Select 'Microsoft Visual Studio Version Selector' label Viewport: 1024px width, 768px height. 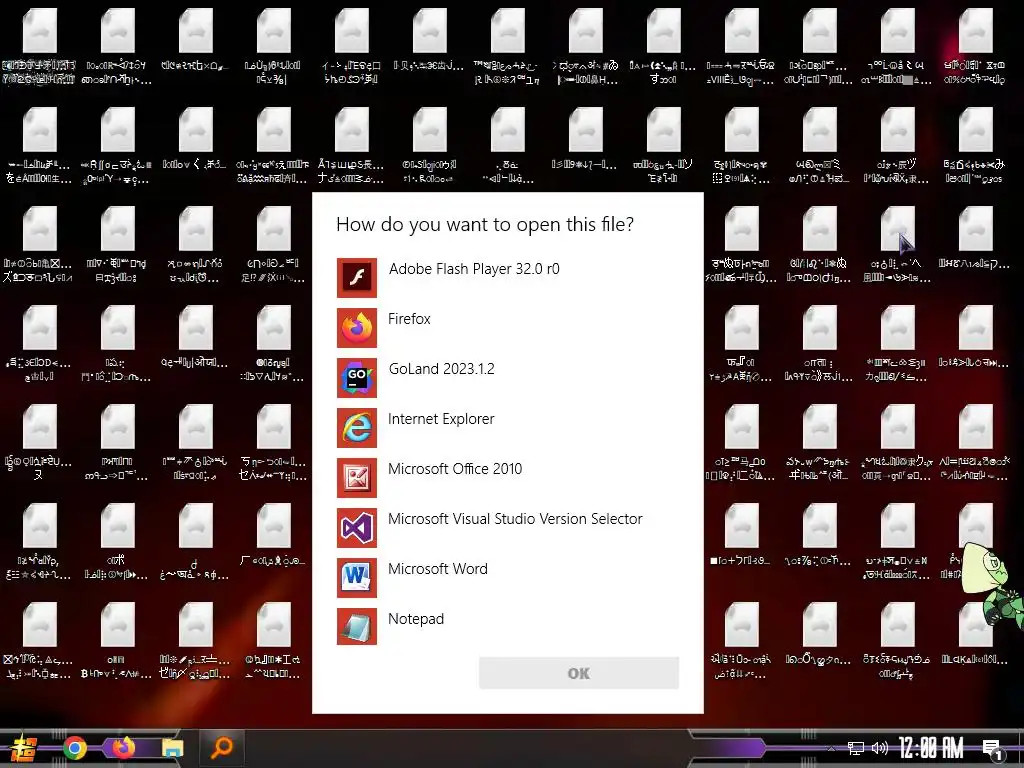coord(515,519)
